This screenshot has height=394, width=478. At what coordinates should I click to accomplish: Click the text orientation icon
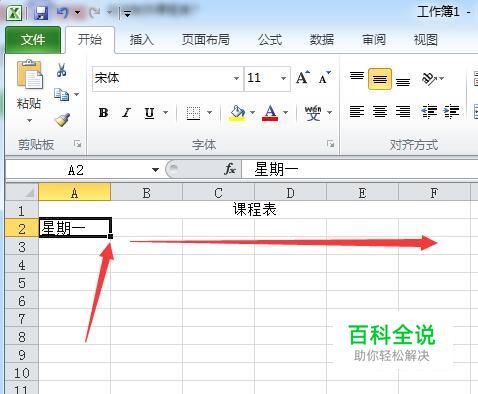(x=430, y=79)
